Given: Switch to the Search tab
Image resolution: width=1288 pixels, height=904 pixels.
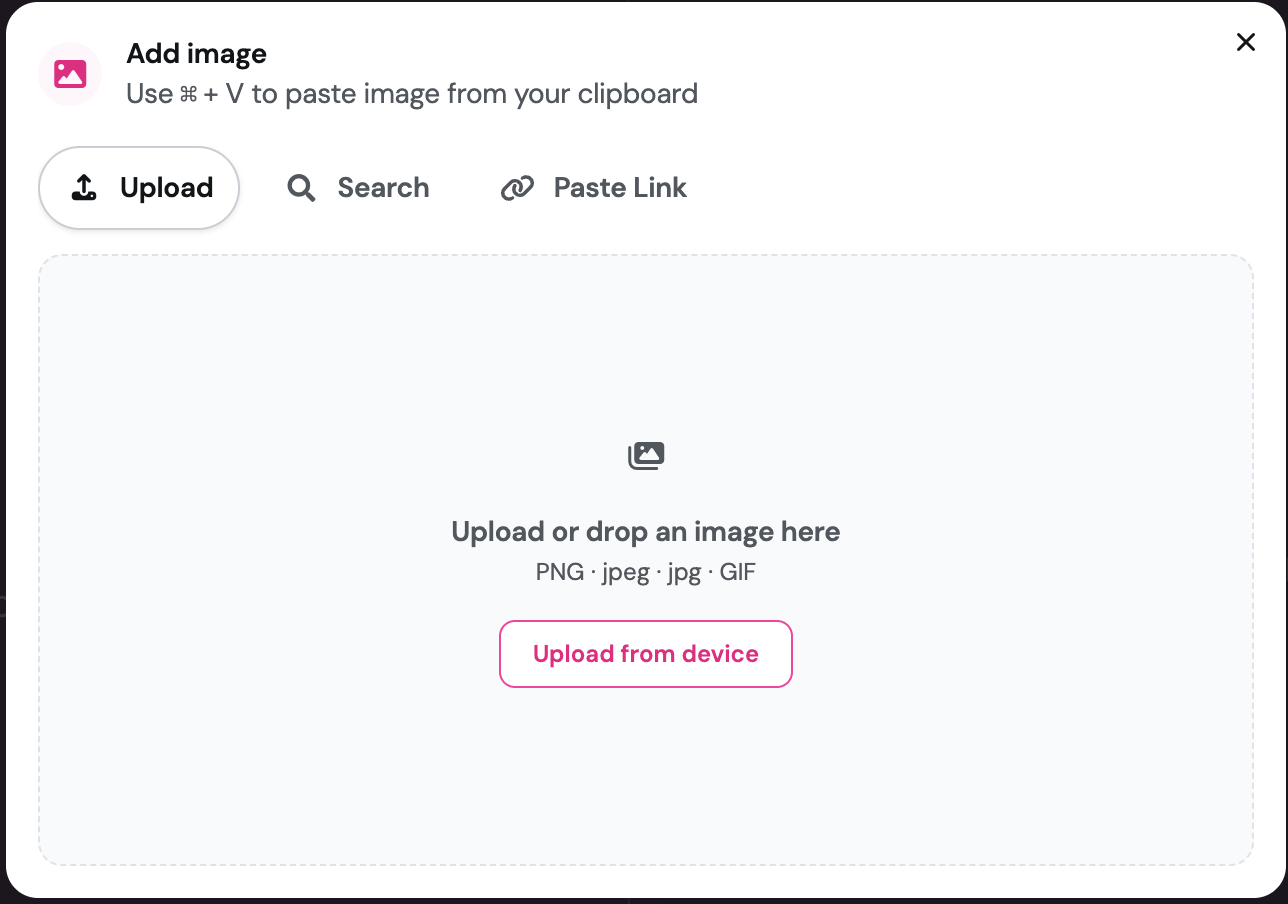Looking at the screenshot, I should click(358, 188).
